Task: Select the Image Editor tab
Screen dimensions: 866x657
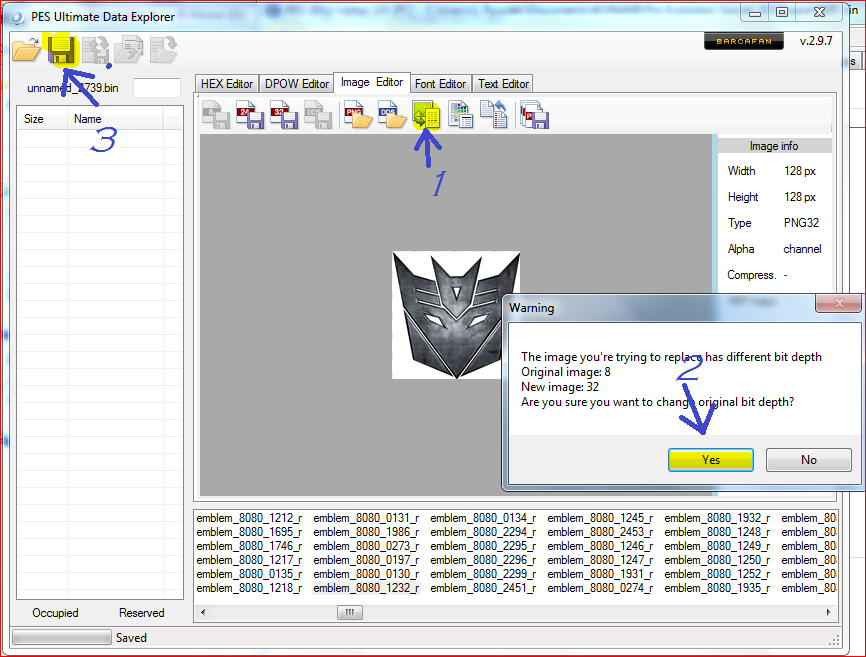Action: [372, 82]
